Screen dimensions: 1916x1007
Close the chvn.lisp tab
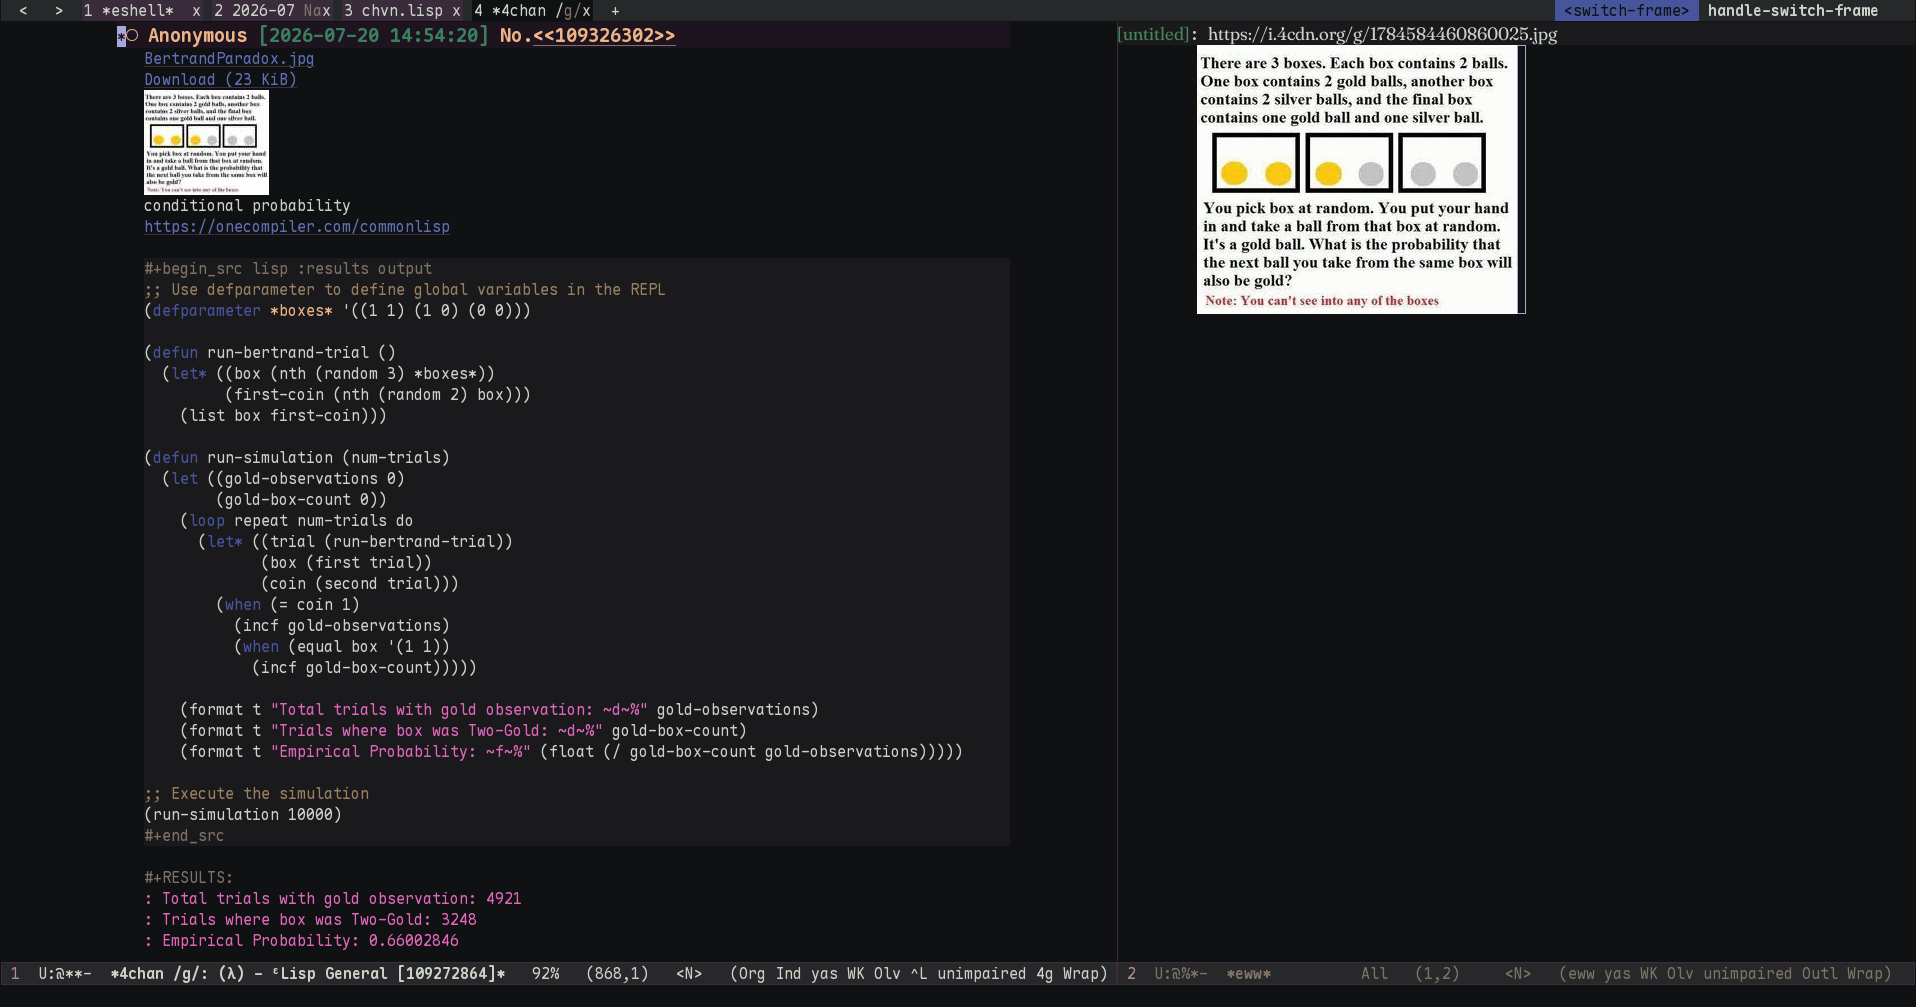click(456, 11)
